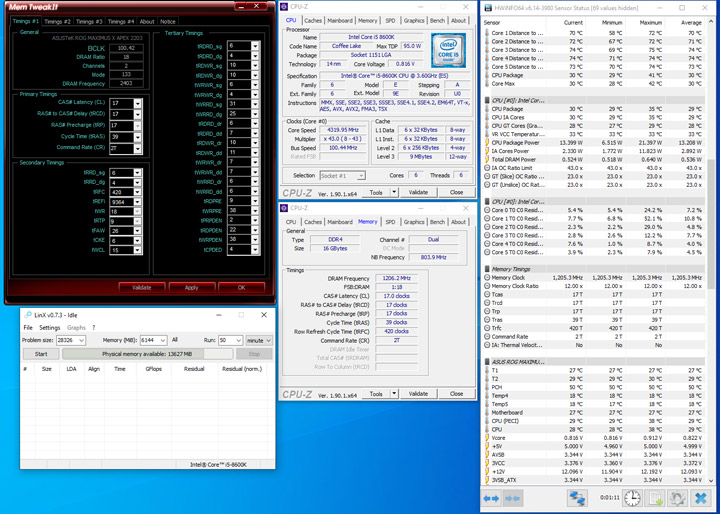
Task: Open CAS# Latency (CL) dropdown in MemTweakIt
Action: (x=138, y=103)
